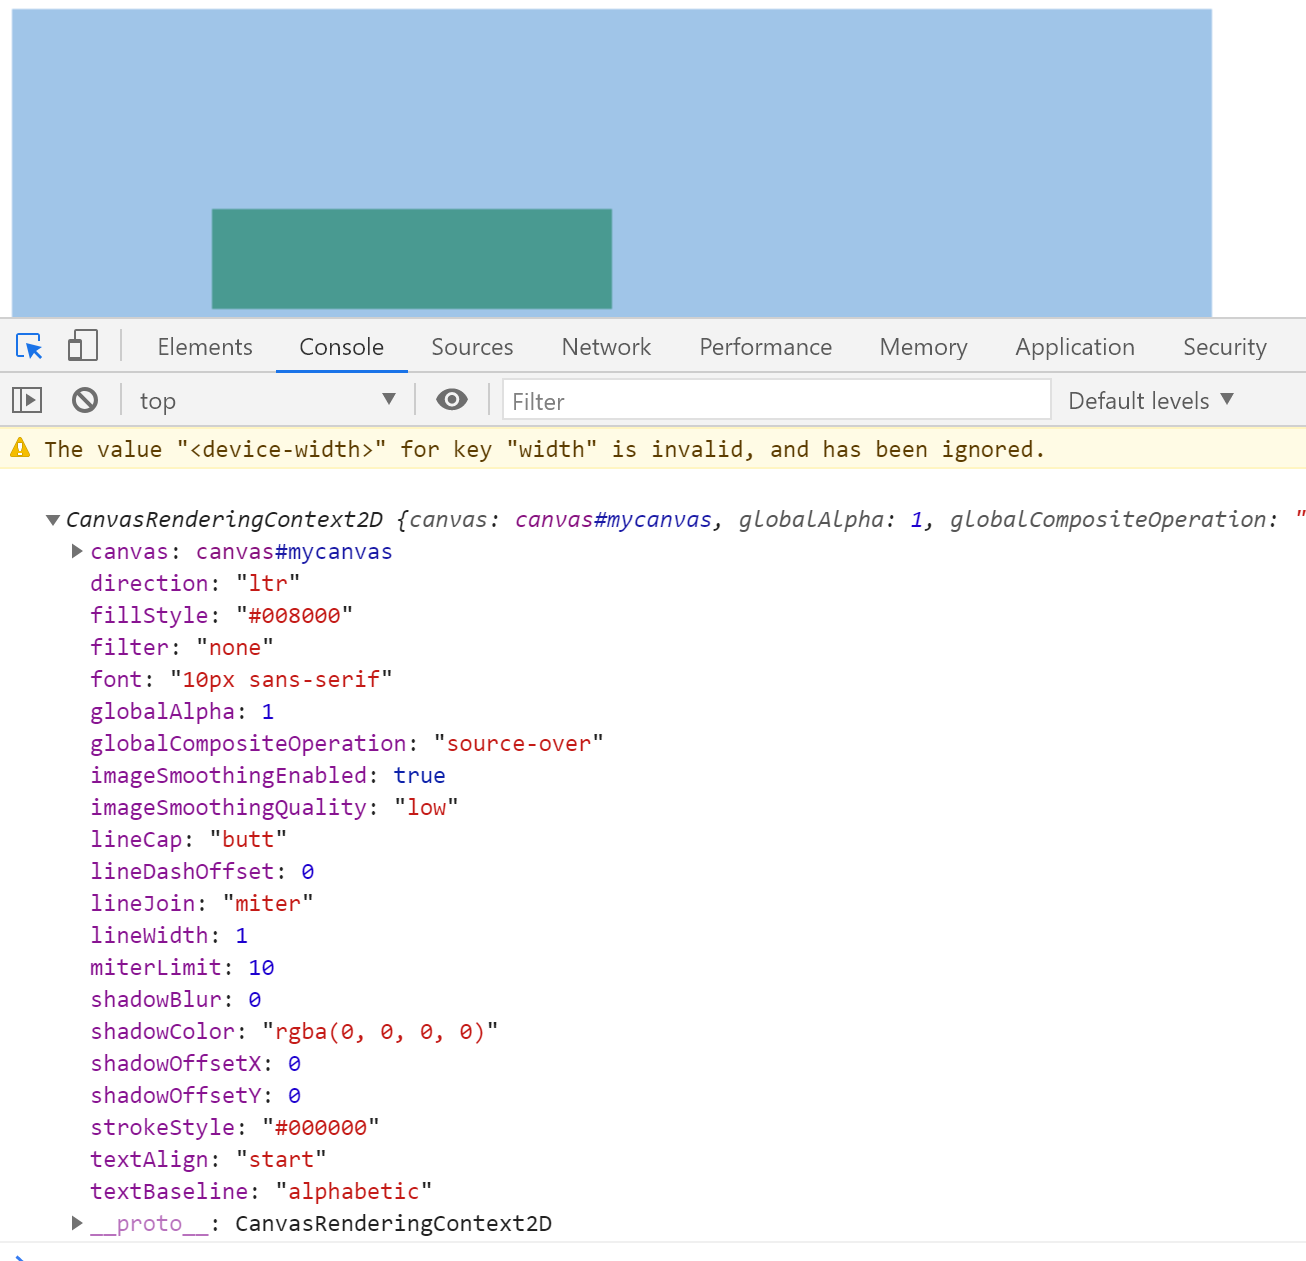This screenshot has height=1261, width=1306.
Task: Select the fillStyle "#008000" value
Action: tap(294, 615)
